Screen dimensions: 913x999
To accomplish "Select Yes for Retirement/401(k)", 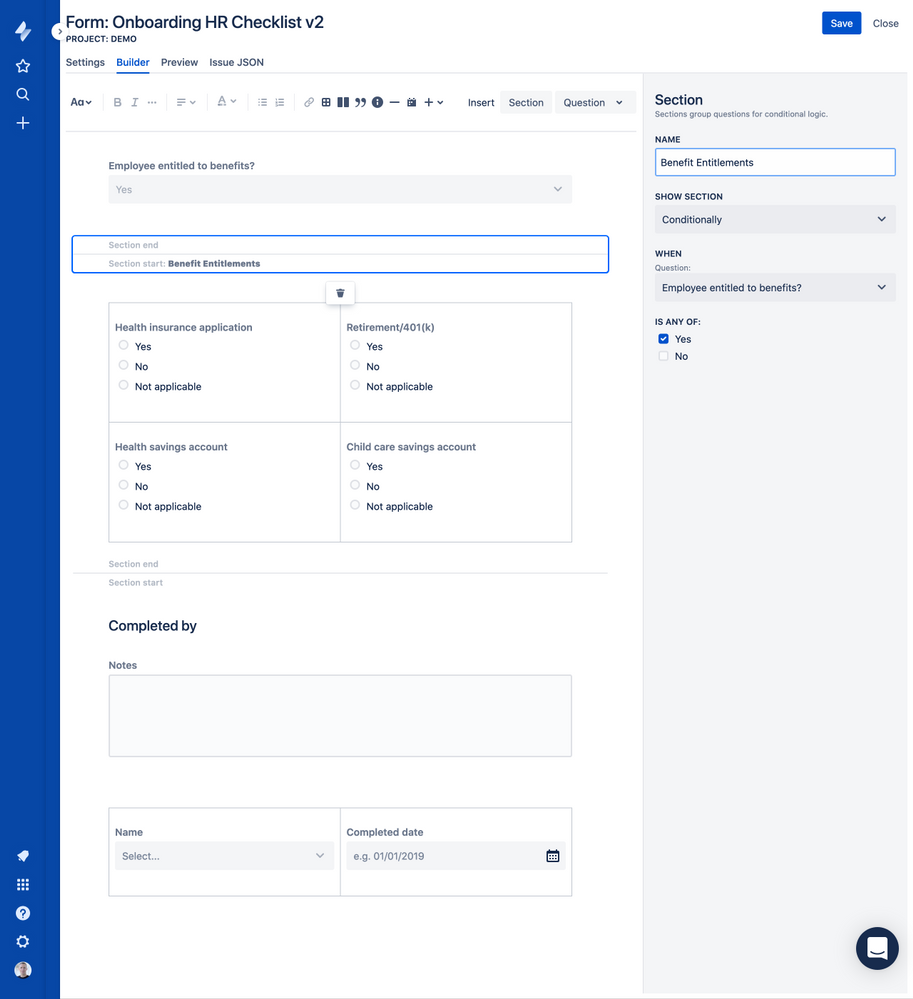I will click(355, 345).
